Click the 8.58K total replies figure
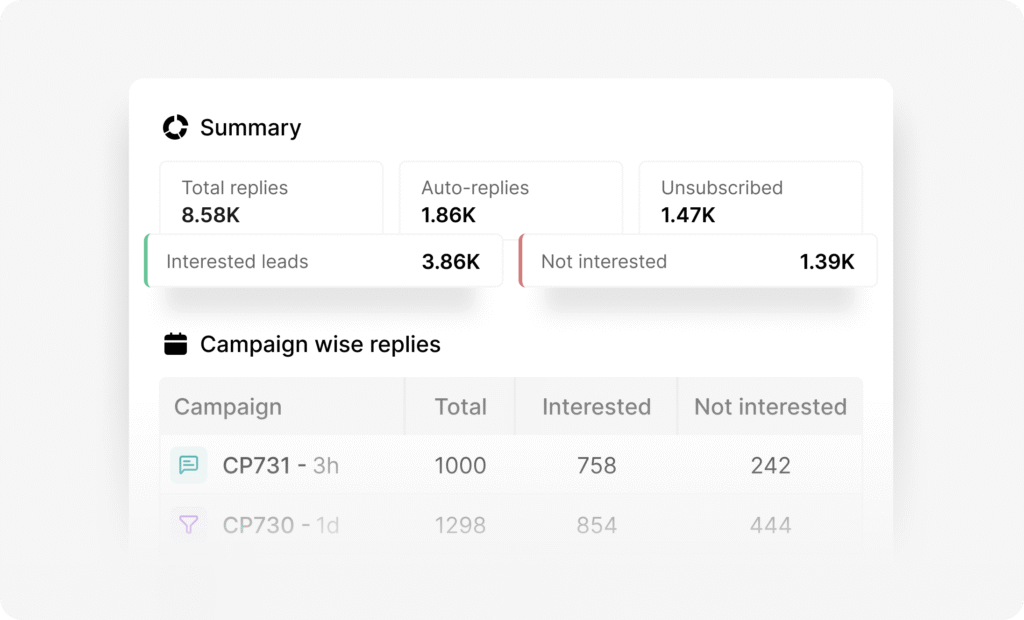Image resolution: width=1024 pixels, height=620 pixels. coord(212,214)
